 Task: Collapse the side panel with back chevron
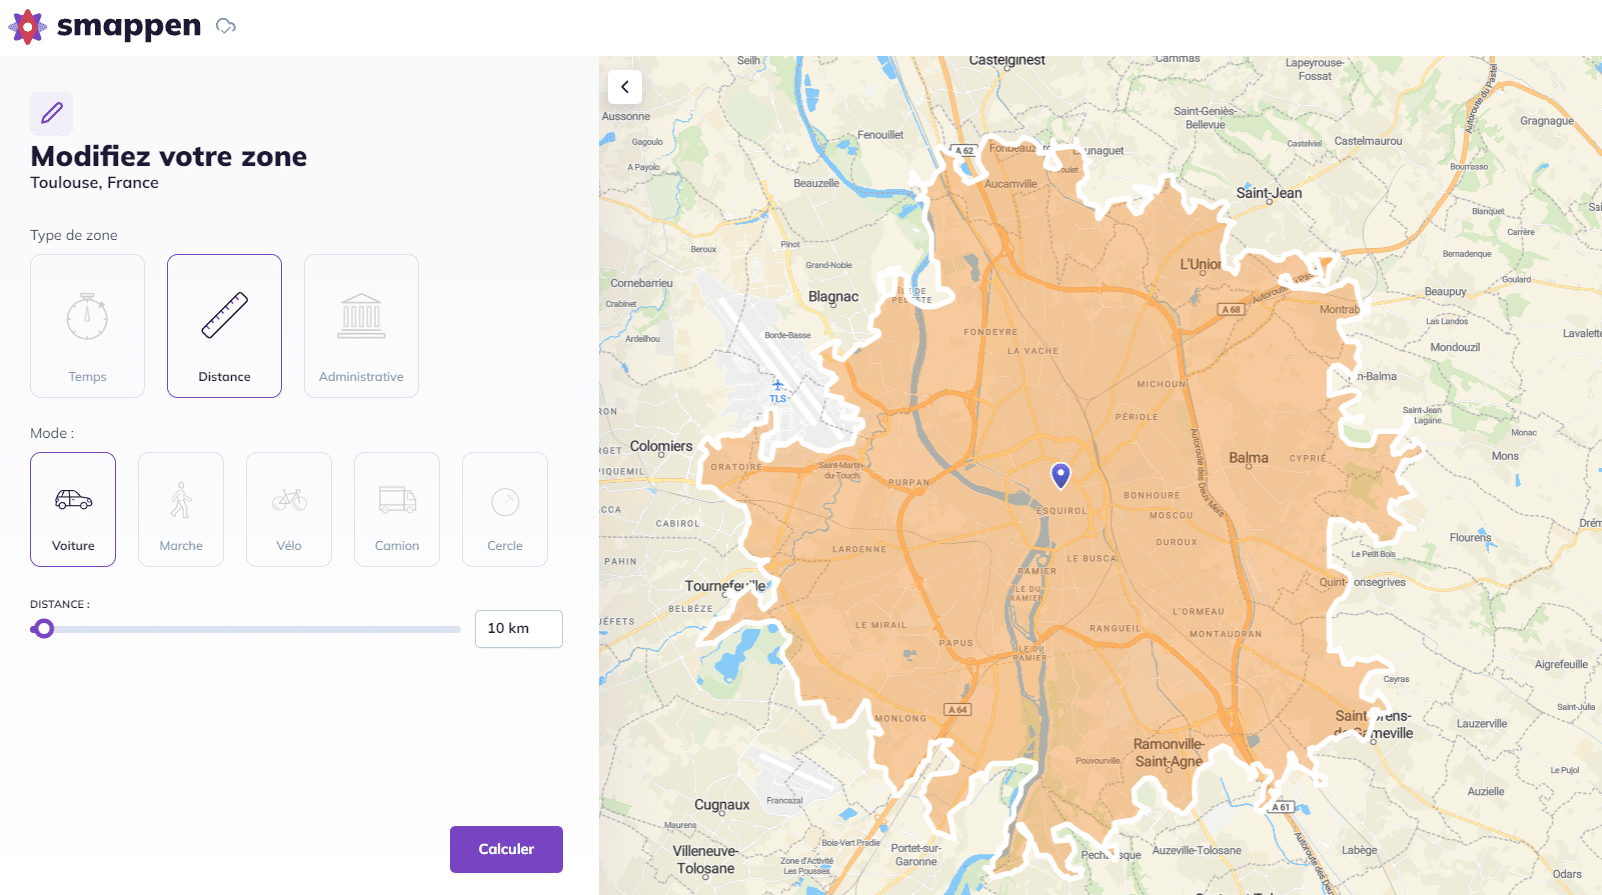(625, 87)
